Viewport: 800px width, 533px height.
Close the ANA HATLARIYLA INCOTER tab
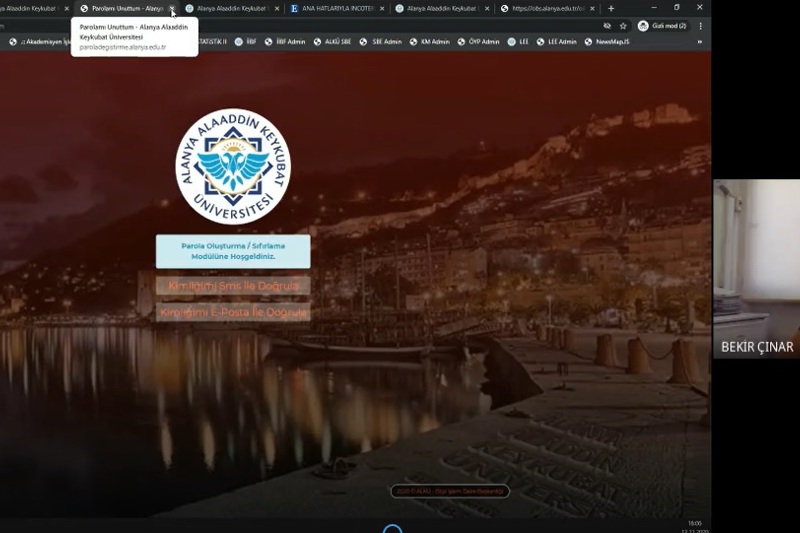click(x=382, y=9)
